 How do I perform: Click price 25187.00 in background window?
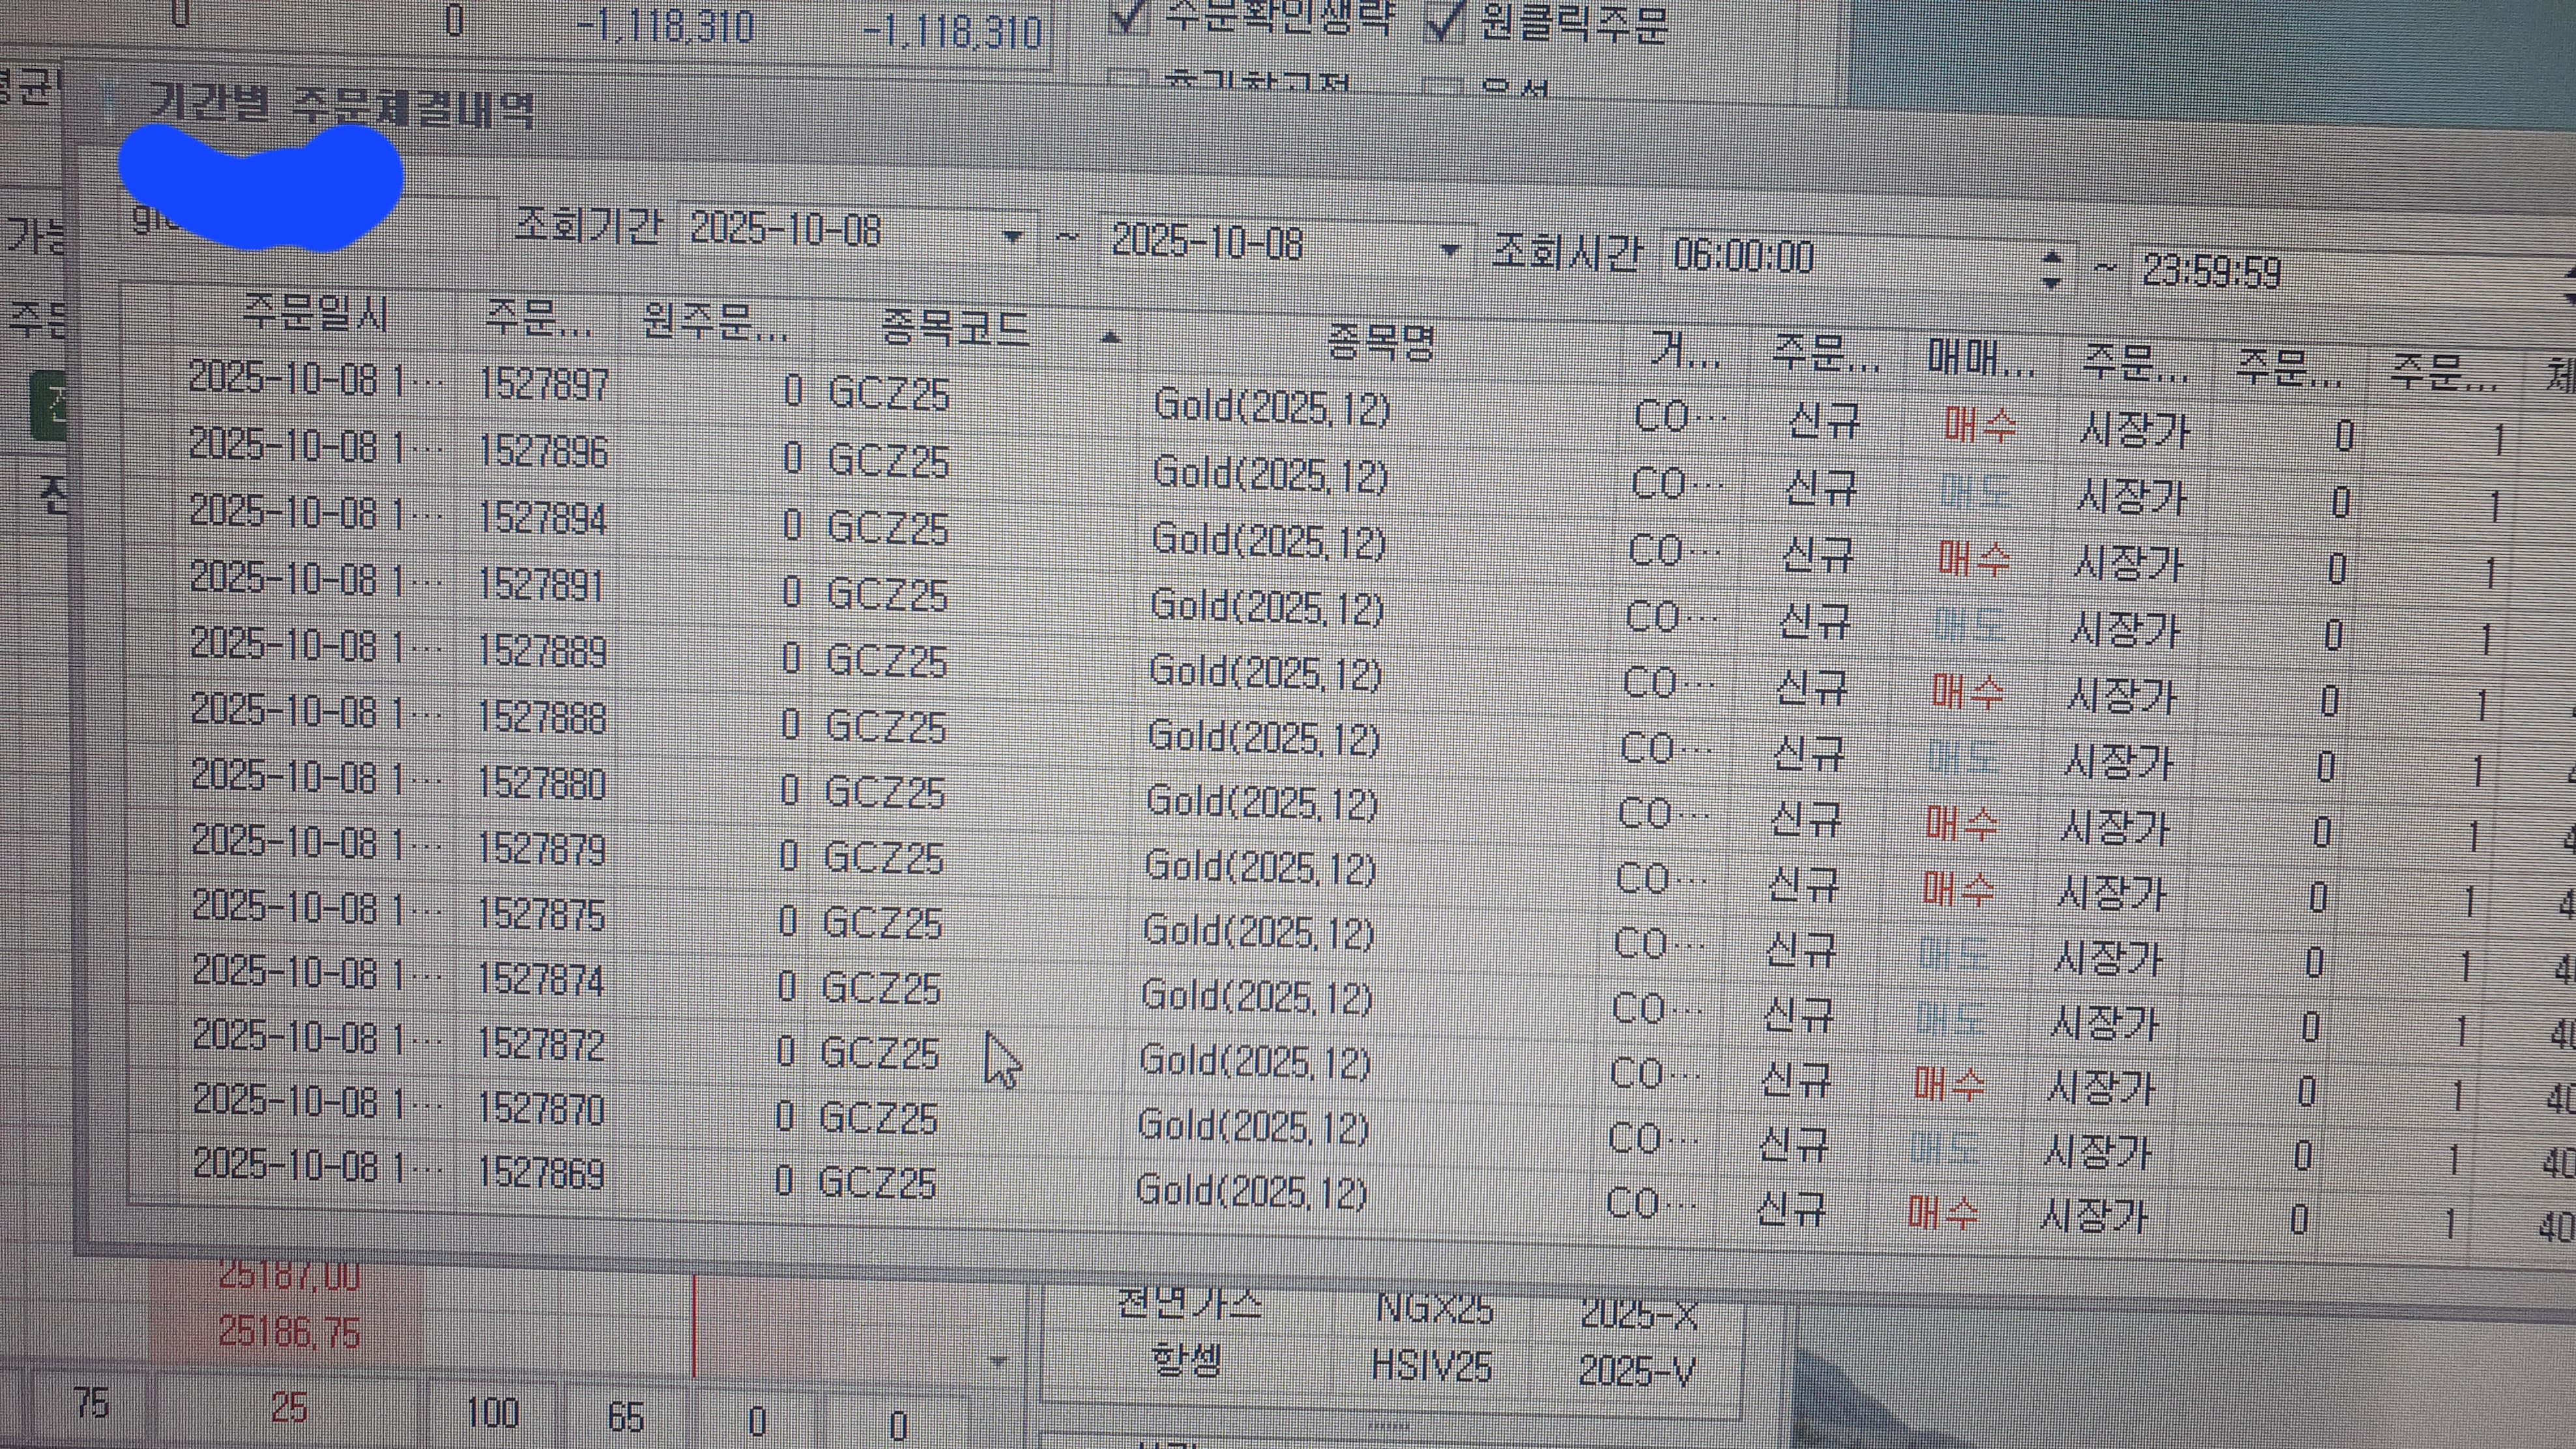click(x=288, y=1276)
